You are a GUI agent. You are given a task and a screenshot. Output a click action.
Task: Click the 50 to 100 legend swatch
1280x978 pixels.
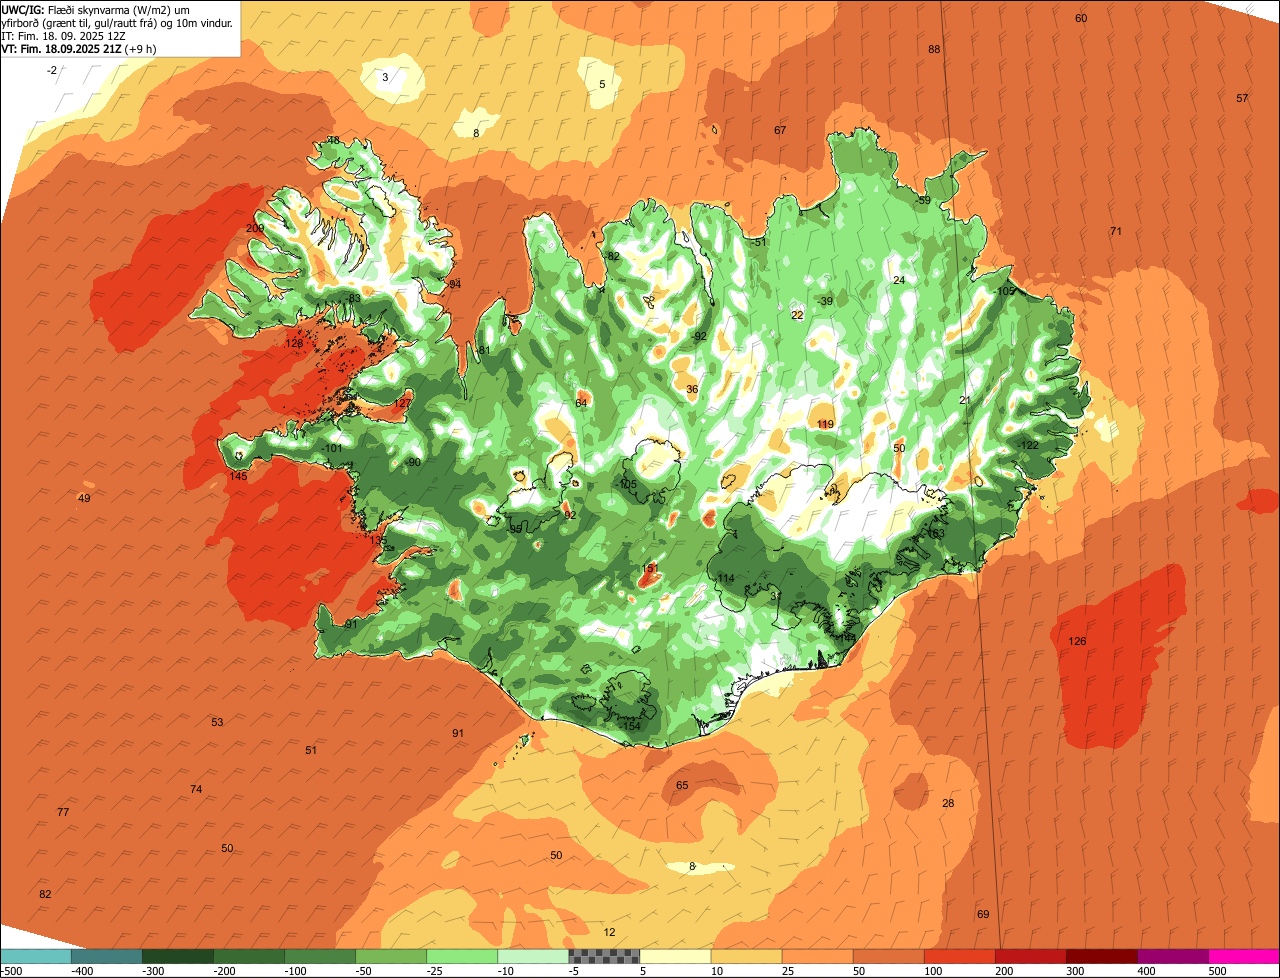(x=888, y=956)
